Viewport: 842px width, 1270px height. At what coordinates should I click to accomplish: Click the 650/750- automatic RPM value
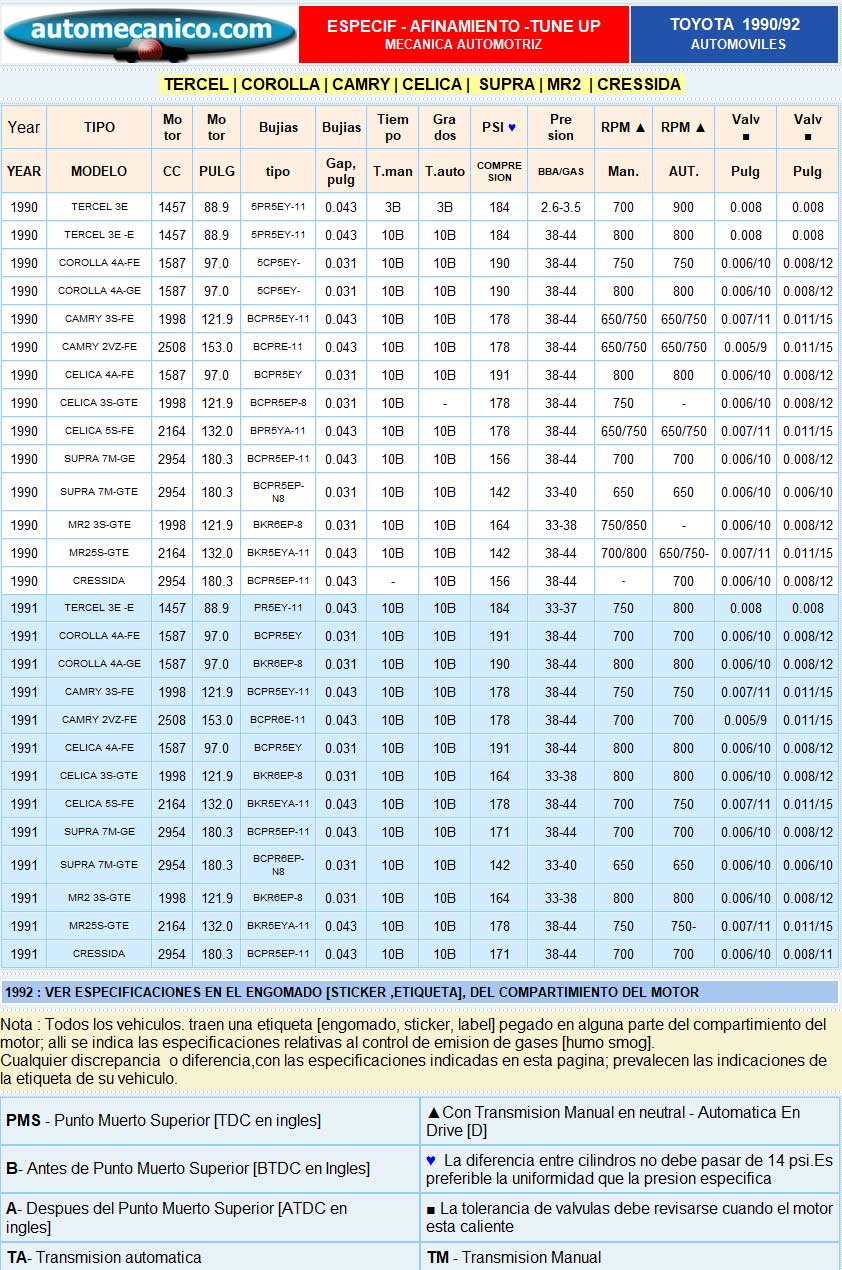[683, 553]
